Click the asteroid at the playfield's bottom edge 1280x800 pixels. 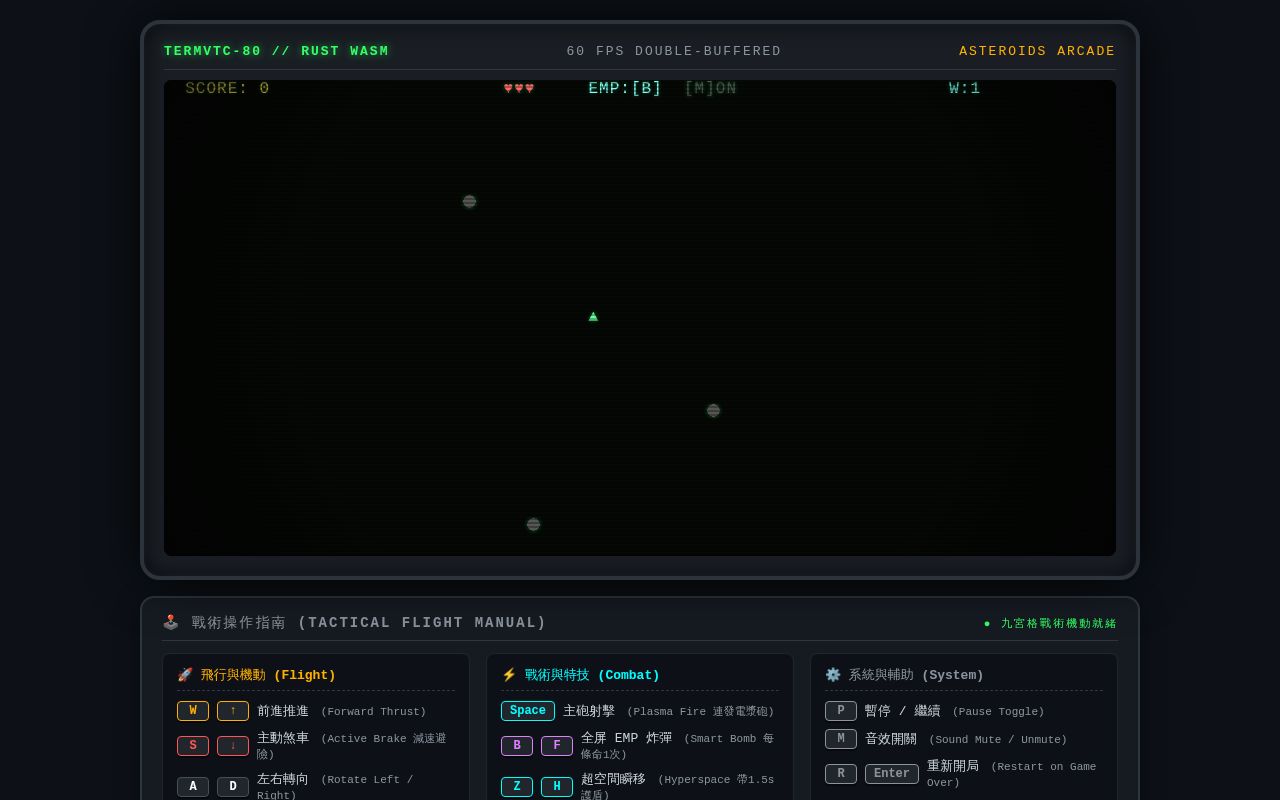coord(533,524)
